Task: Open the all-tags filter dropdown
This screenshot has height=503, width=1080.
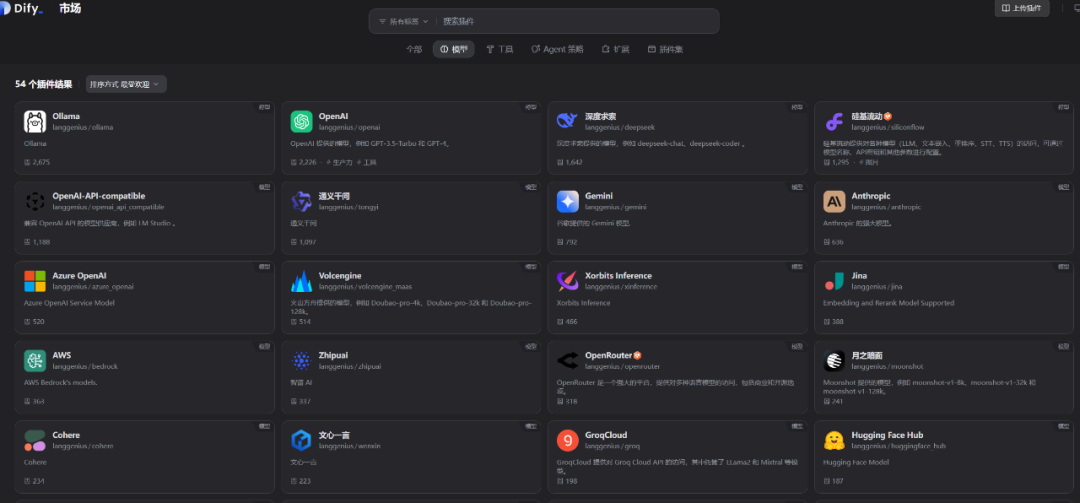Action: click(x=403, y=21)
